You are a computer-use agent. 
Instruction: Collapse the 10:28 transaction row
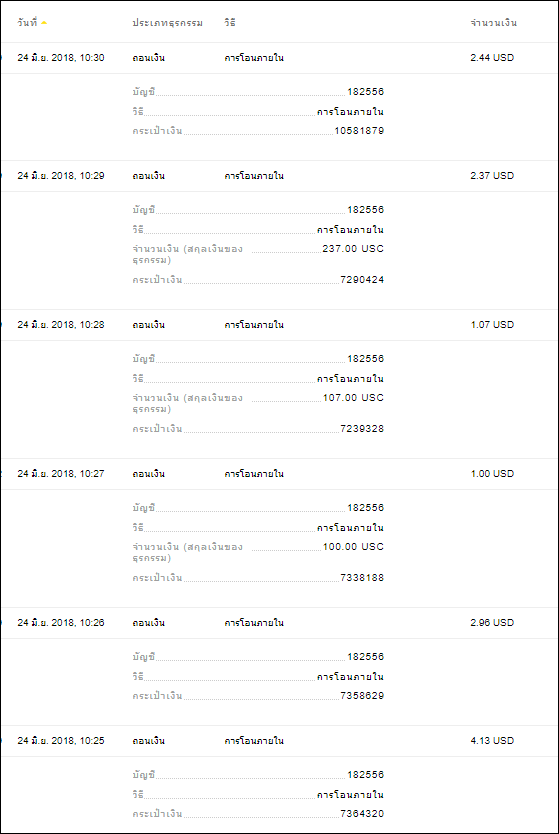click(279, 325)
